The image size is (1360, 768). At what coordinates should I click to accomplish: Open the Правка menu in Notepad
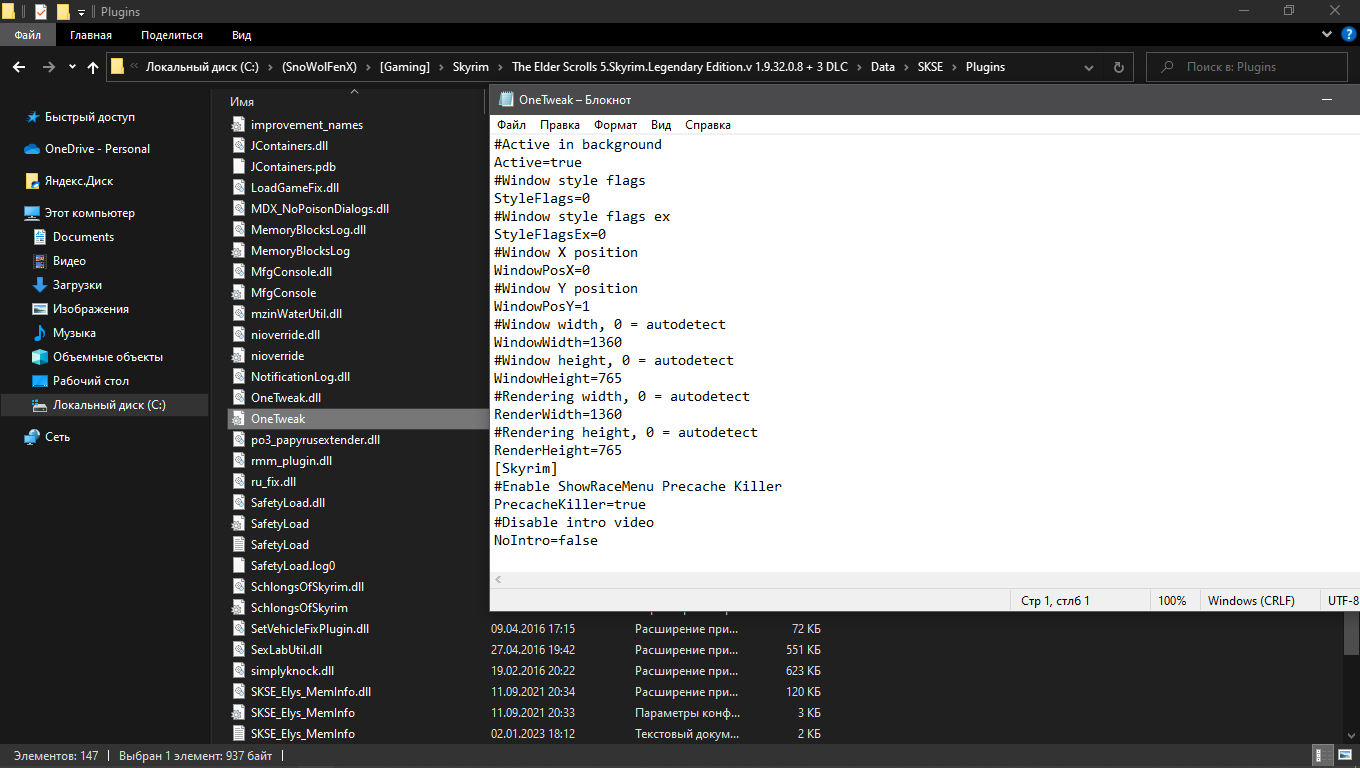pyautogui.click(x=559, y=125)
